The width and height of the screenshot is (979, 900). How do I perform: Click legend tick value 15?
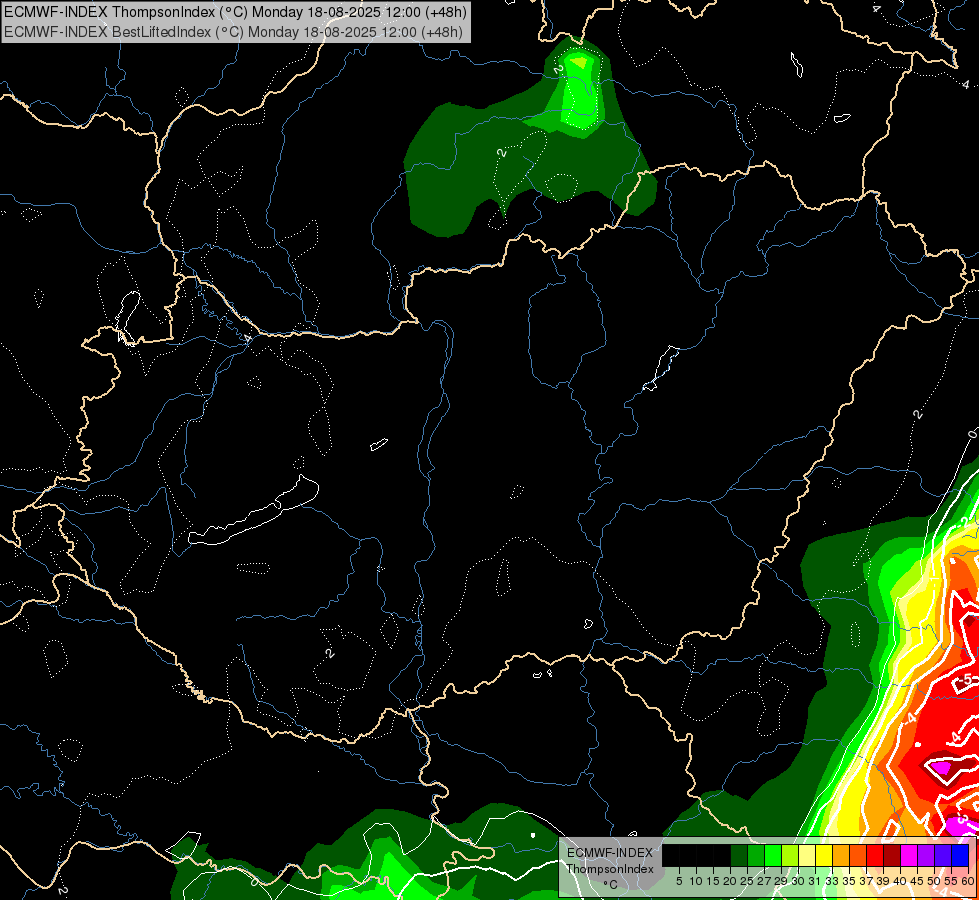[x=713, y=881]
